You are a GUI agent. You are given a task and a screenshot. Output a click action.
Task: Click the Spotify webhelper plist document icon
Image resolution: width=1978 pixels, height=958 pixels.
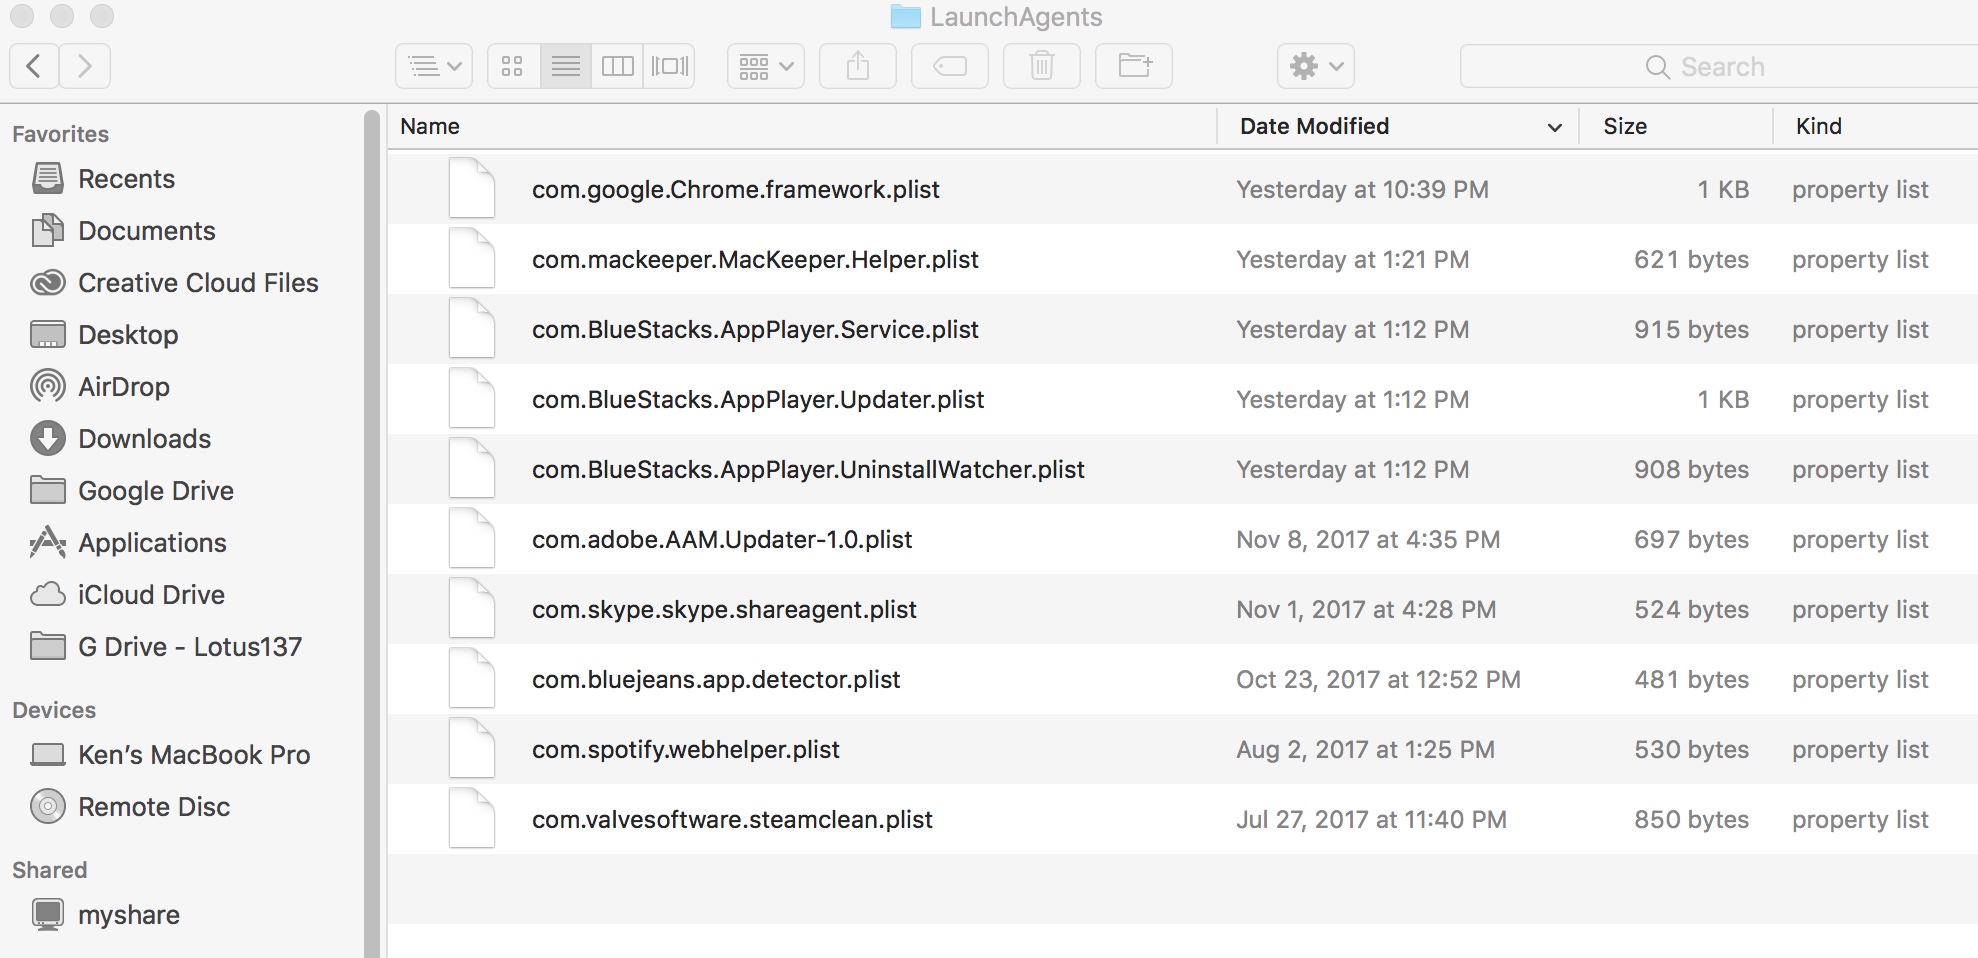click(472, 748)
